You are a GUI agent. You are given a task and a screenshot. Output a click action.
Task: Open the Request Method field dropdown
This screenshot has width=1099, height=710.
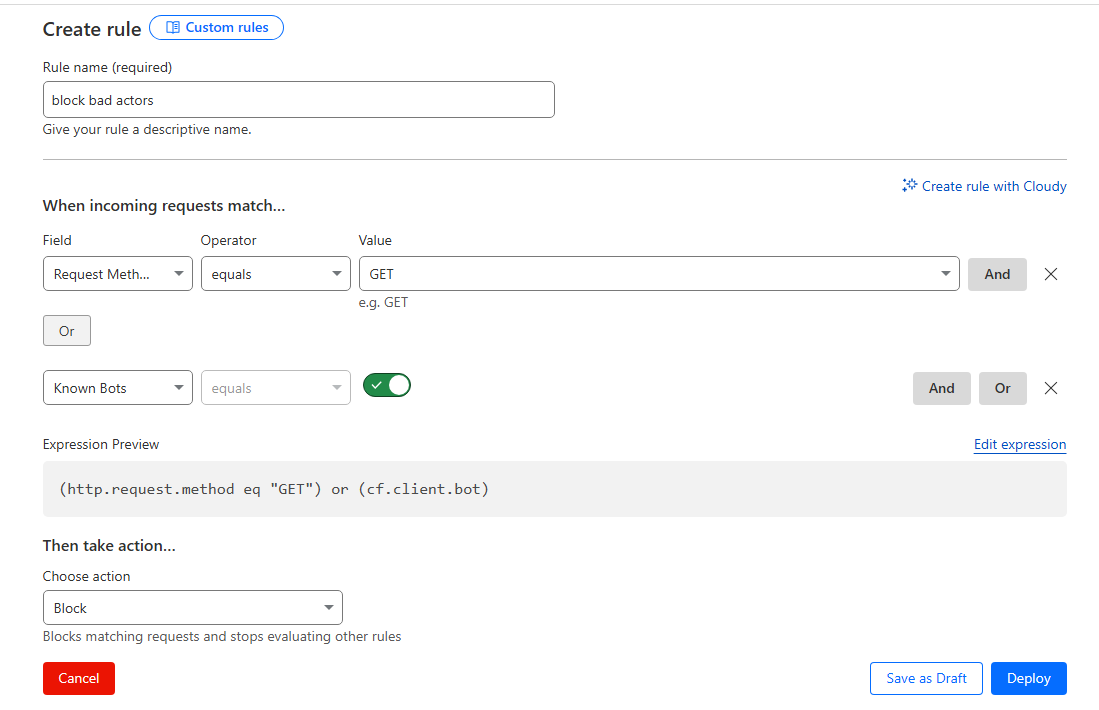point(118,274)
